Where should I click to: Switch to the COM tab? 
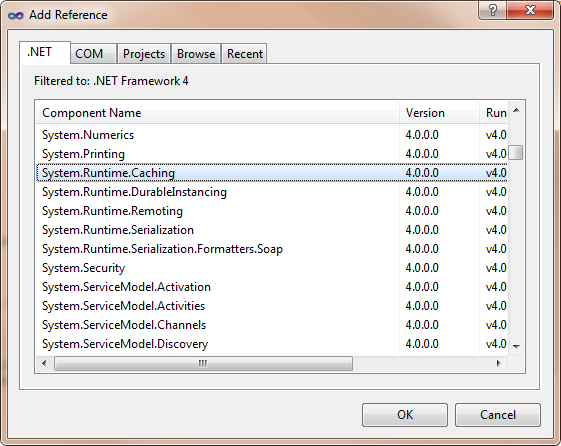(x=89, y=54)
